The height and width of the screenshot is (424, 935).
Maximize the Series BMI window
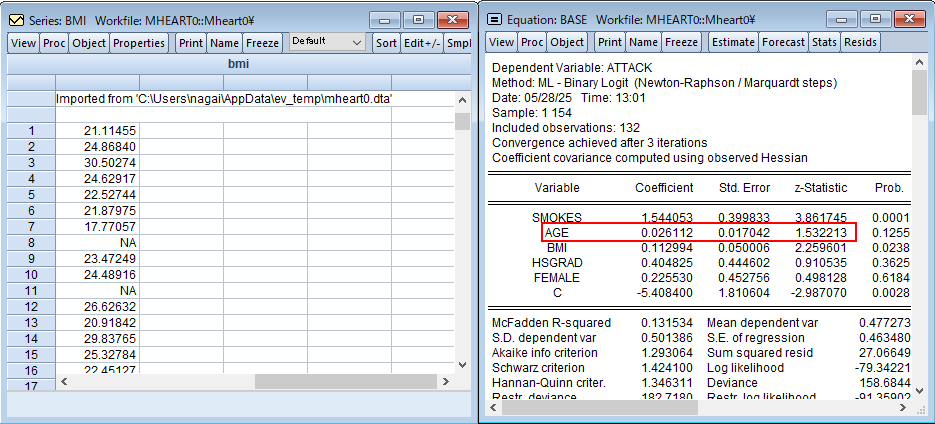417,19
